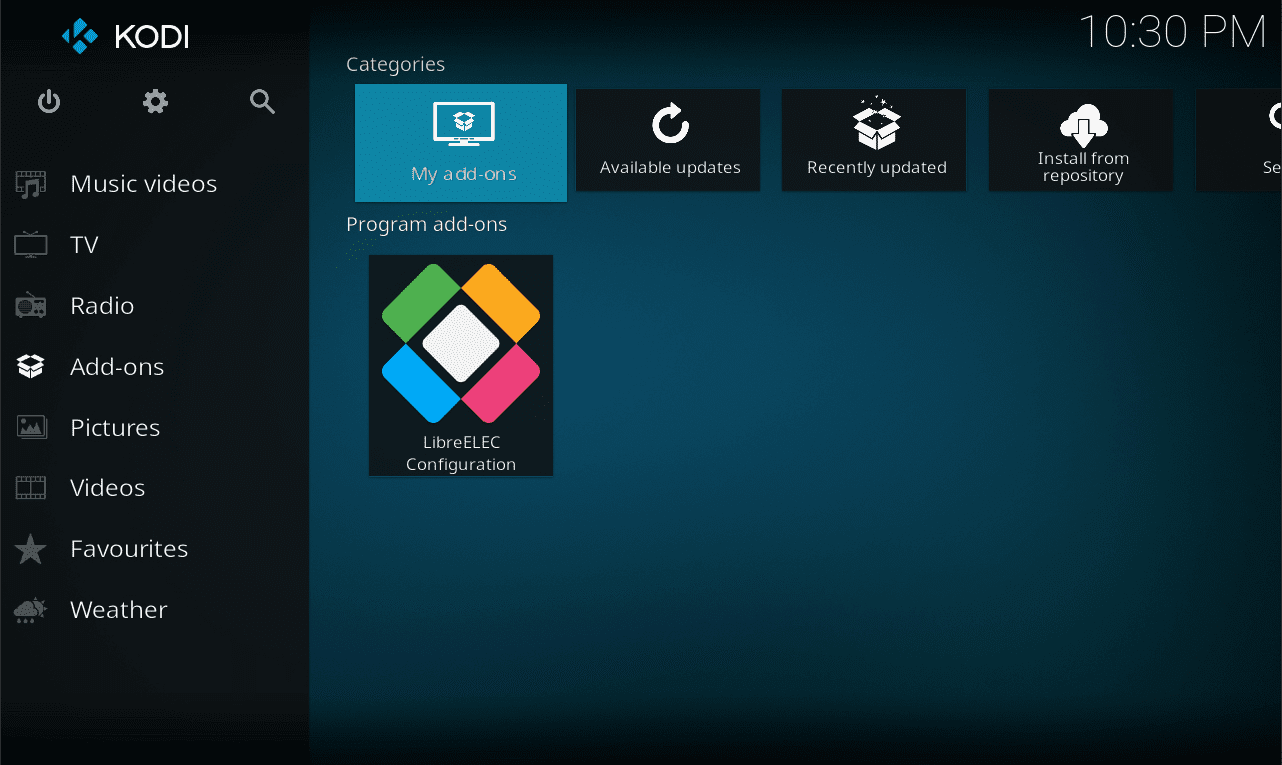The height and width of the screenshot is (765, 1282).
Task: Click the Weather cloud icon
Action: 31,610
